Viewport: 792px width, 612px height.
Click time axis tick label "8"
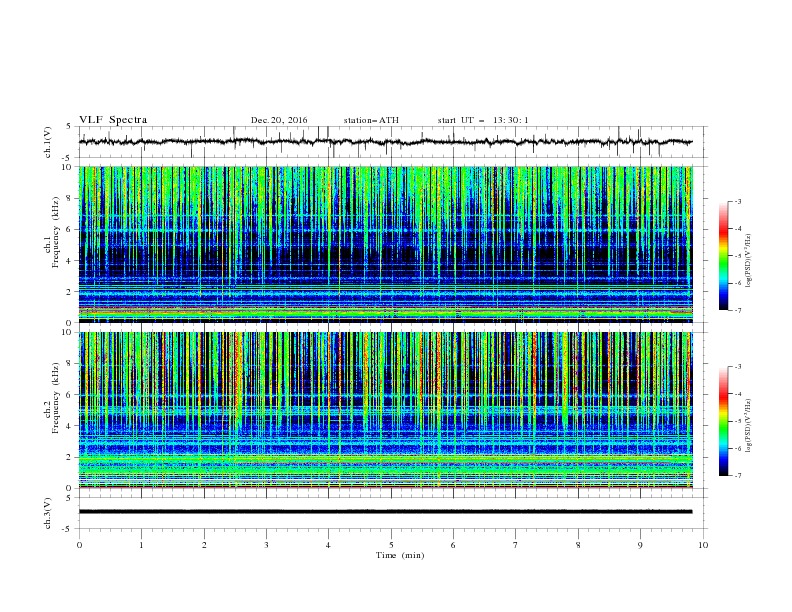578,545
